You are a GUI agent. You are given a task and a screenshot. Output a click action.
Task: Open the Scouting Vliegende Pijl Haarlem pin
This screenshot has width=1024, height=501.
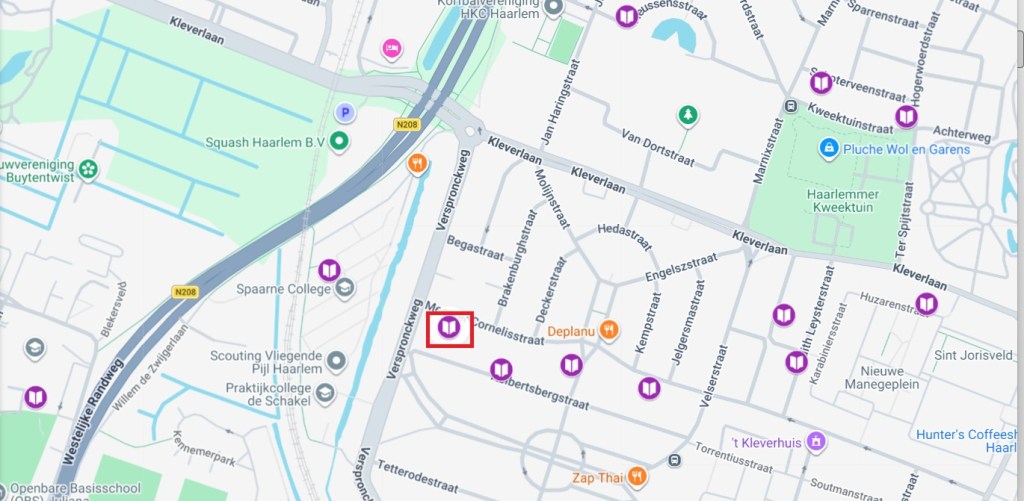[336, 361]
